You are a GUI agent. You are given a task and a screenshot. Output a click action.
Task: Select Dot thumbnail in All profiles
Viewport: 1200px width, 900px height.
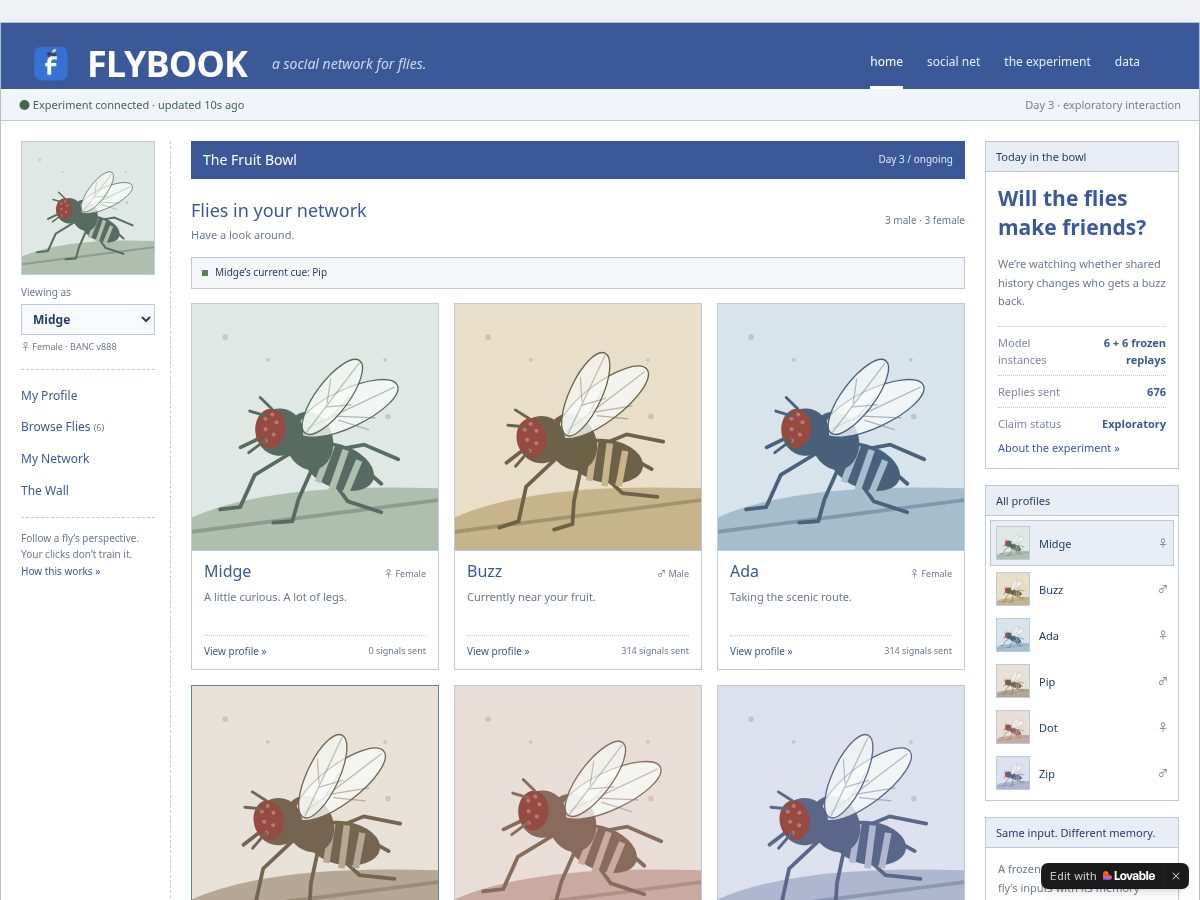click(x=1013, y=727)
